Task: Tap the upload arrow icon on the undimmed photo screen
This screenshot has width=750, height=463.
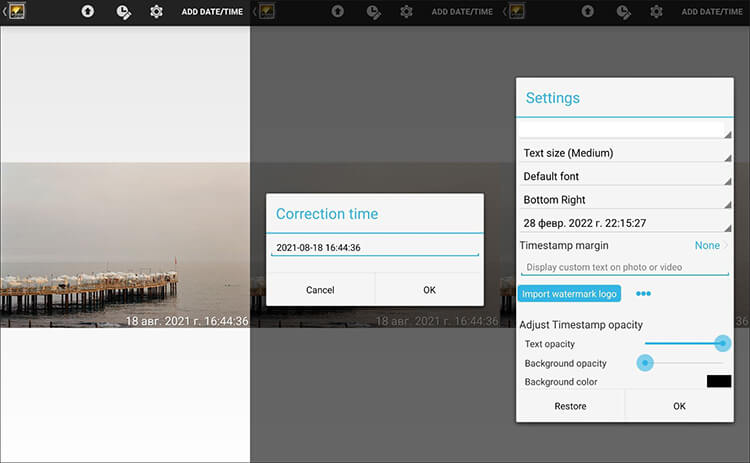Action: (x=88, y=11)
